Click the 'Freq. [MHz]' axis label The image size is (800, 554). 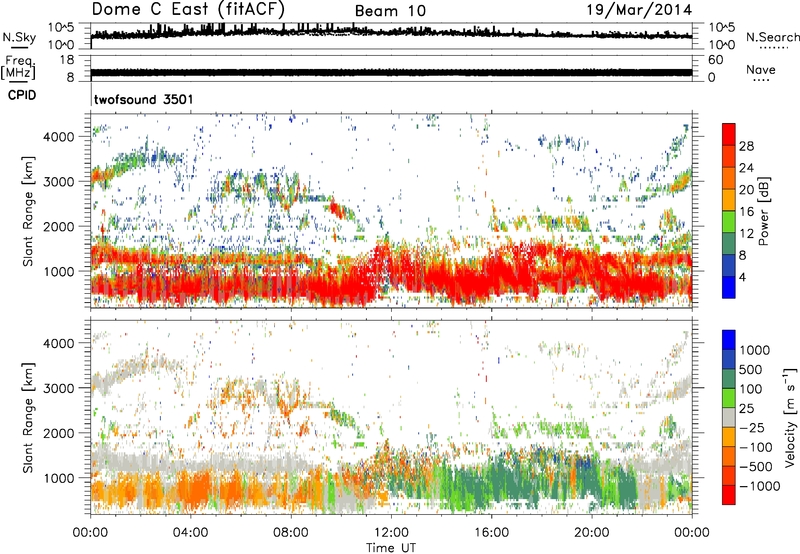19,68
